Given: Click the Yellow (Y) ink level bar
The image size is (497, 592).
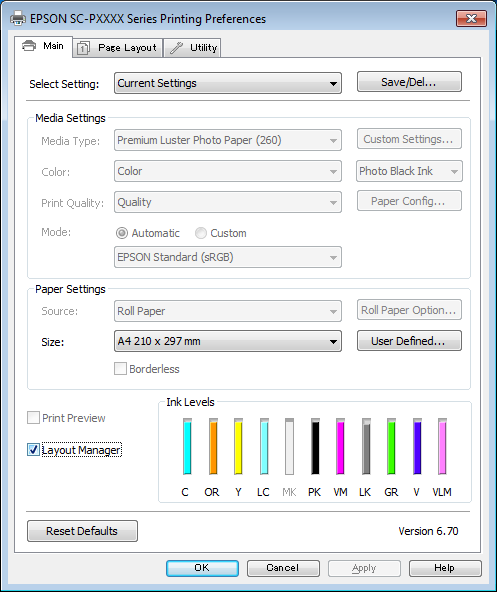Looking at the screenshot, I should point(238,446).
